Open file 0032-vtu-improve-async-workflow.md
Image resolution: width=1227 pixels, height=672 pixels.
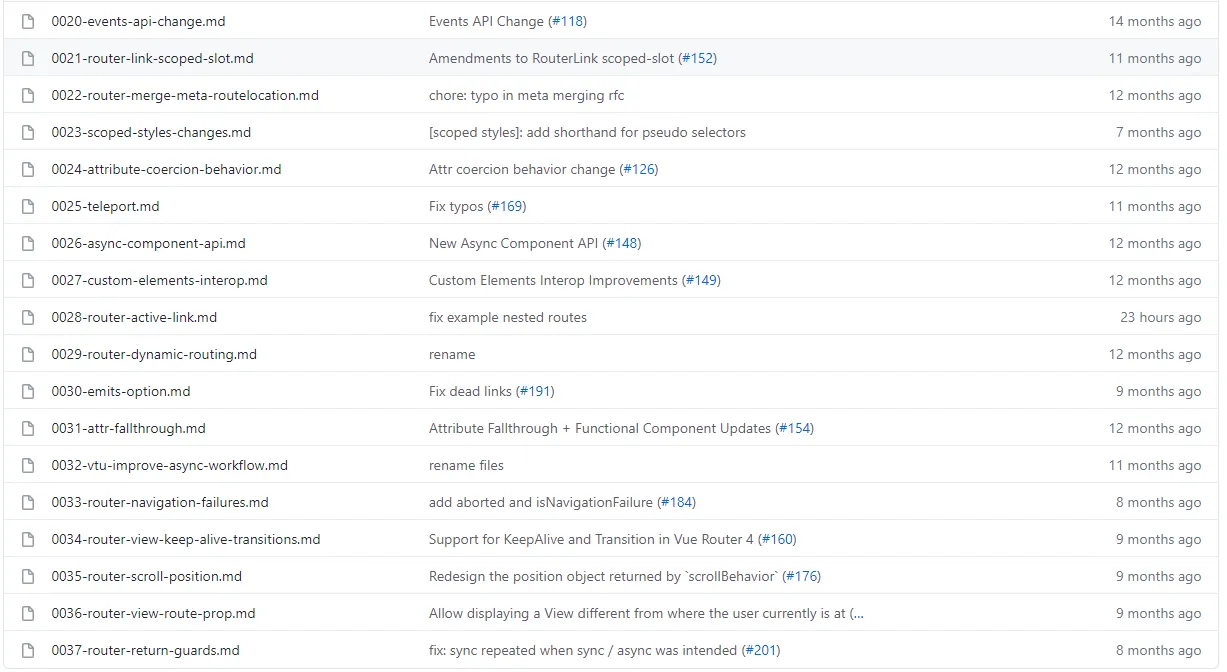click(170, 465)
